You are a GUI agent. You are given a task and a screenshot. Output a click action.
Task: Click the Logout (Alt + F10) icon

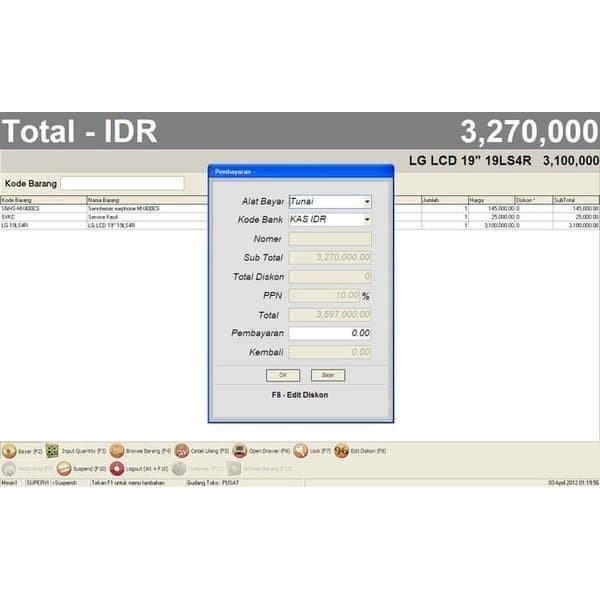[x=117, y=468]
